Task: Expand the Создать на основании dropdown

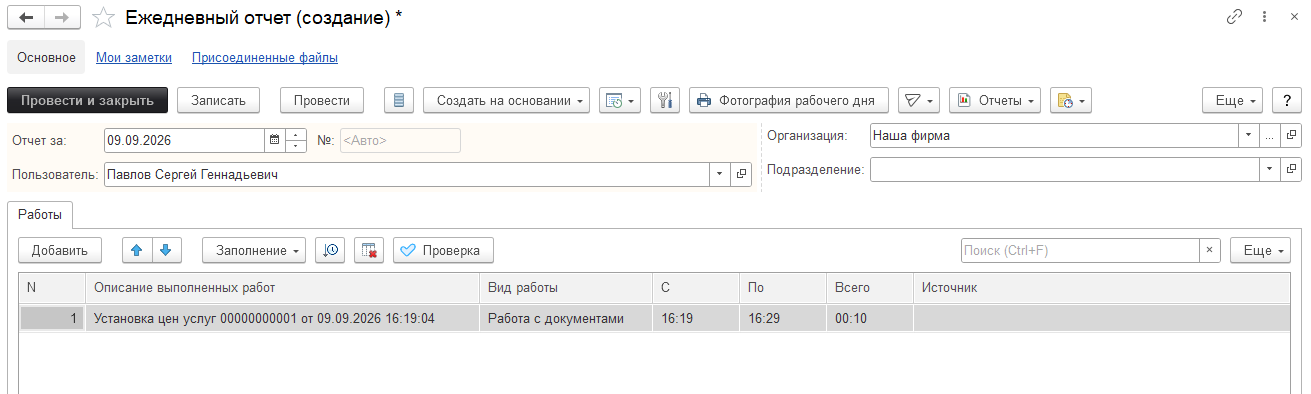Action: coord(506,100)
